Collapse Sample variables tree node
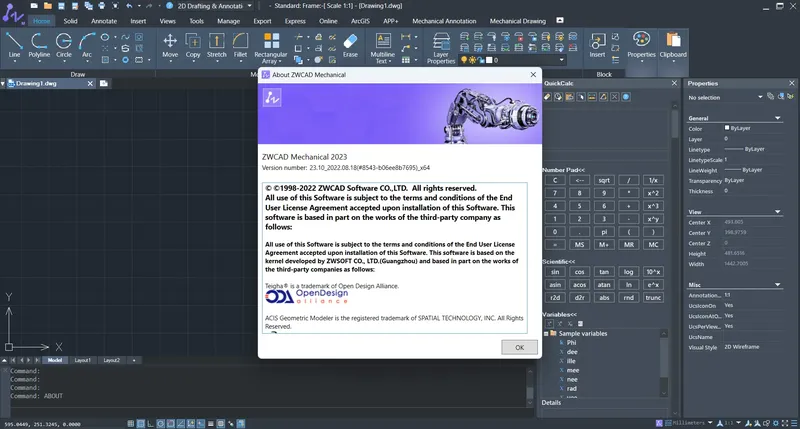800x429 pixels. (x=545, y=334)
